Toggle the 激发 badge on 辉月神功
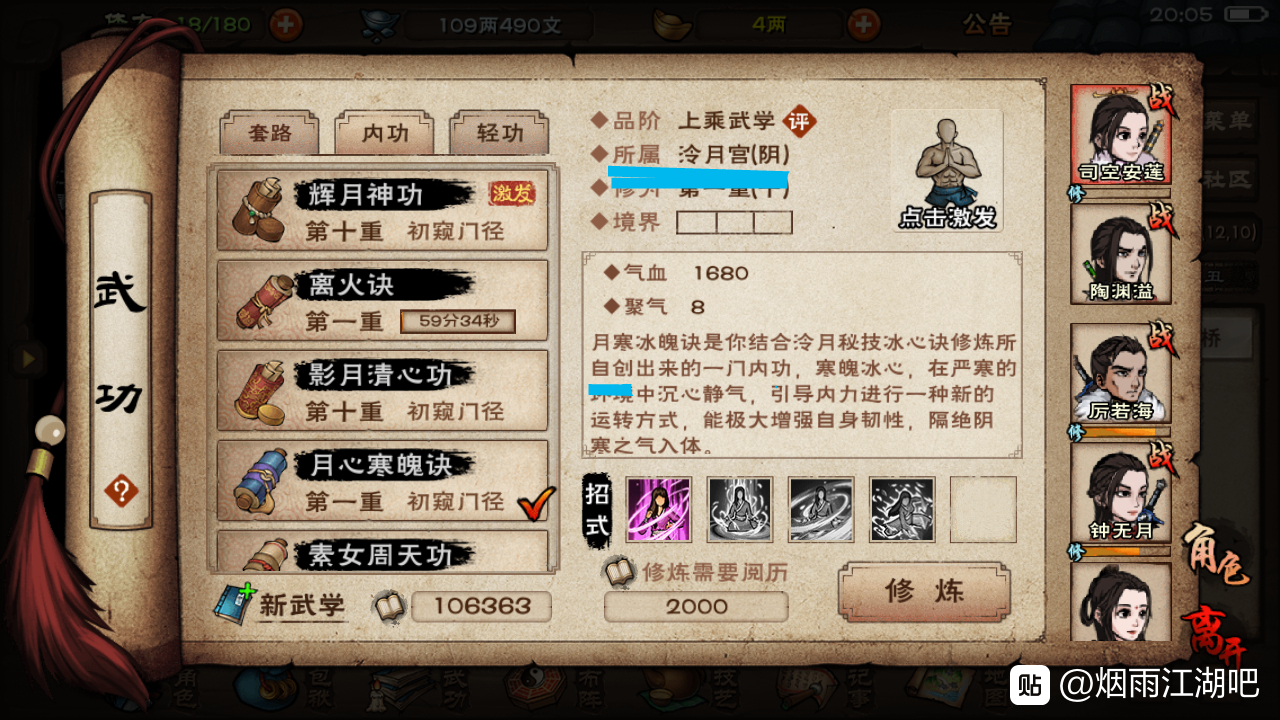Screen dimensions: 1280x720 pyautogui.click(x=512, y=194)
